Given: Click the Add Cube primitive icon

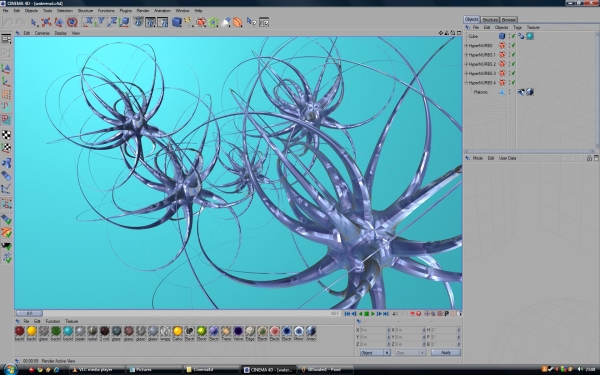Looking at the screenshot, I should (x=176, y=22).
